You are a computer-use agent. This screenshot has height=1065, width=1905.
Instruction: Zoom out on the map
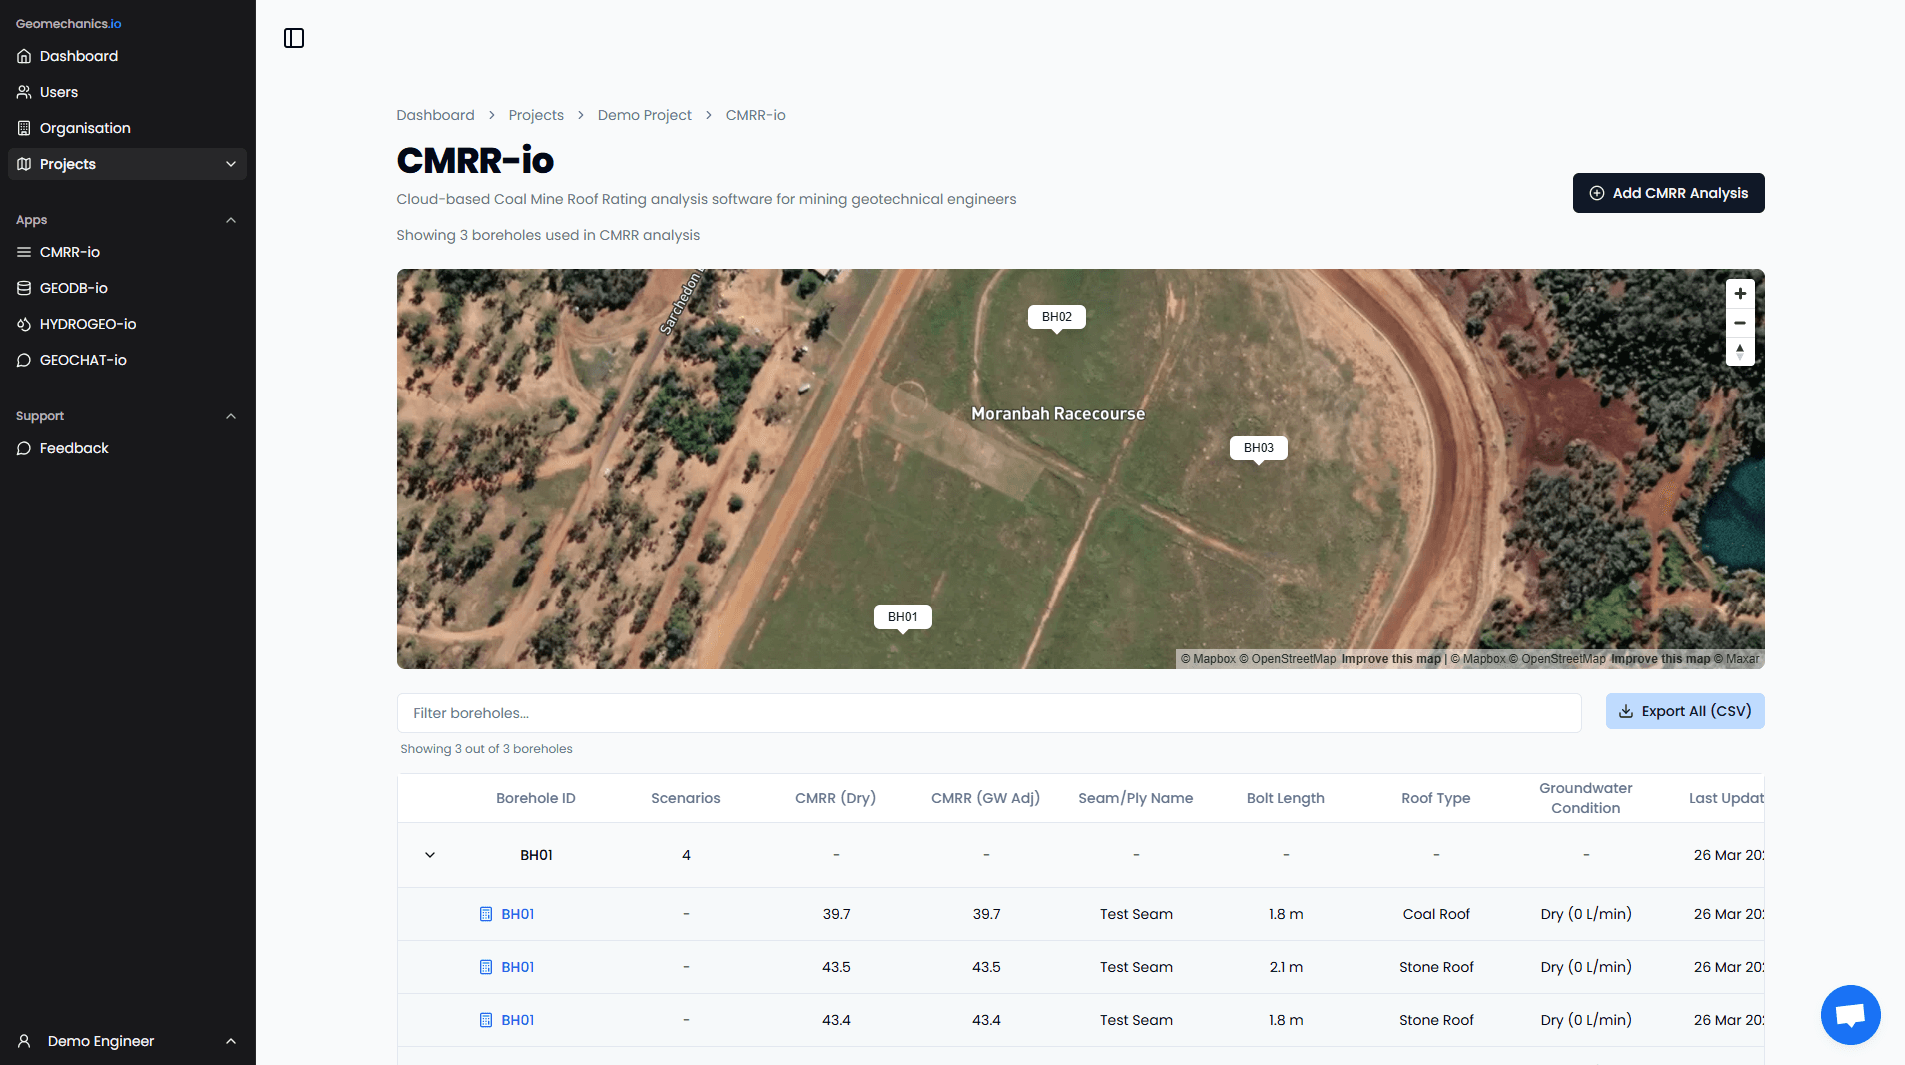1740,322
